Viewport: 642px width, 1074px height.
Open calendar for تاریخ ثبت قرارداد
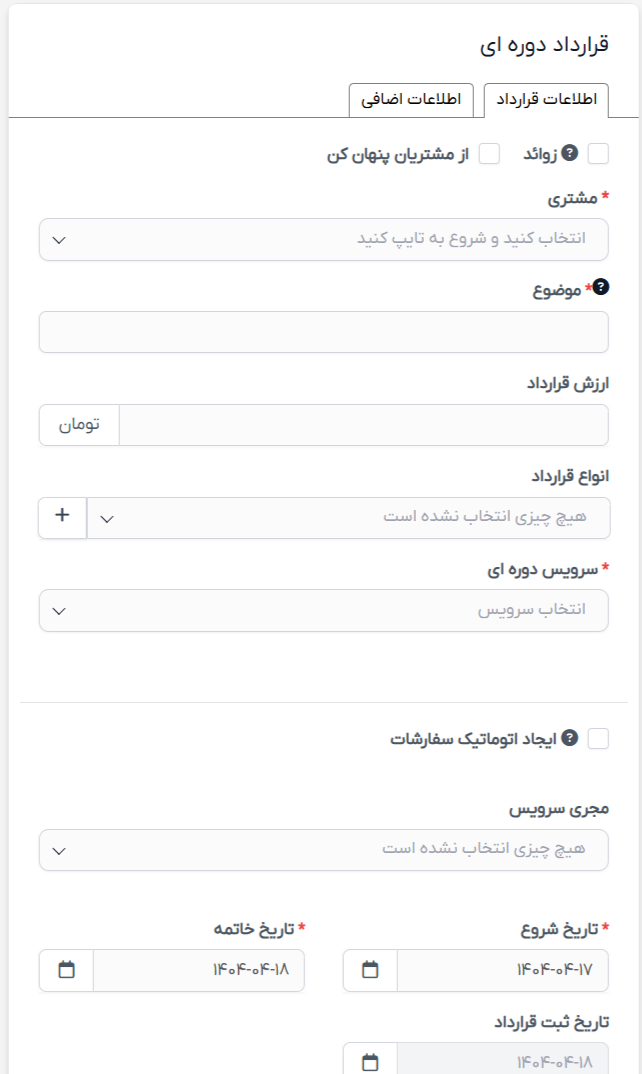tap(370, 1062)
